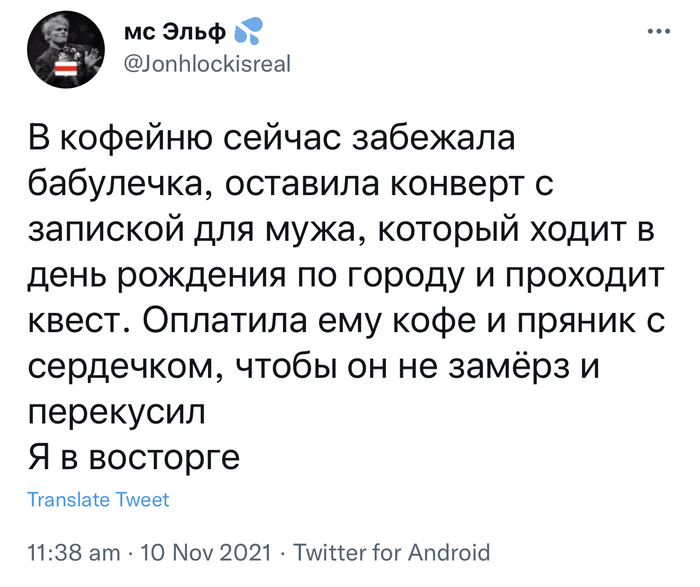Click the line ending 'Я в восторге'

coord(132,457)
